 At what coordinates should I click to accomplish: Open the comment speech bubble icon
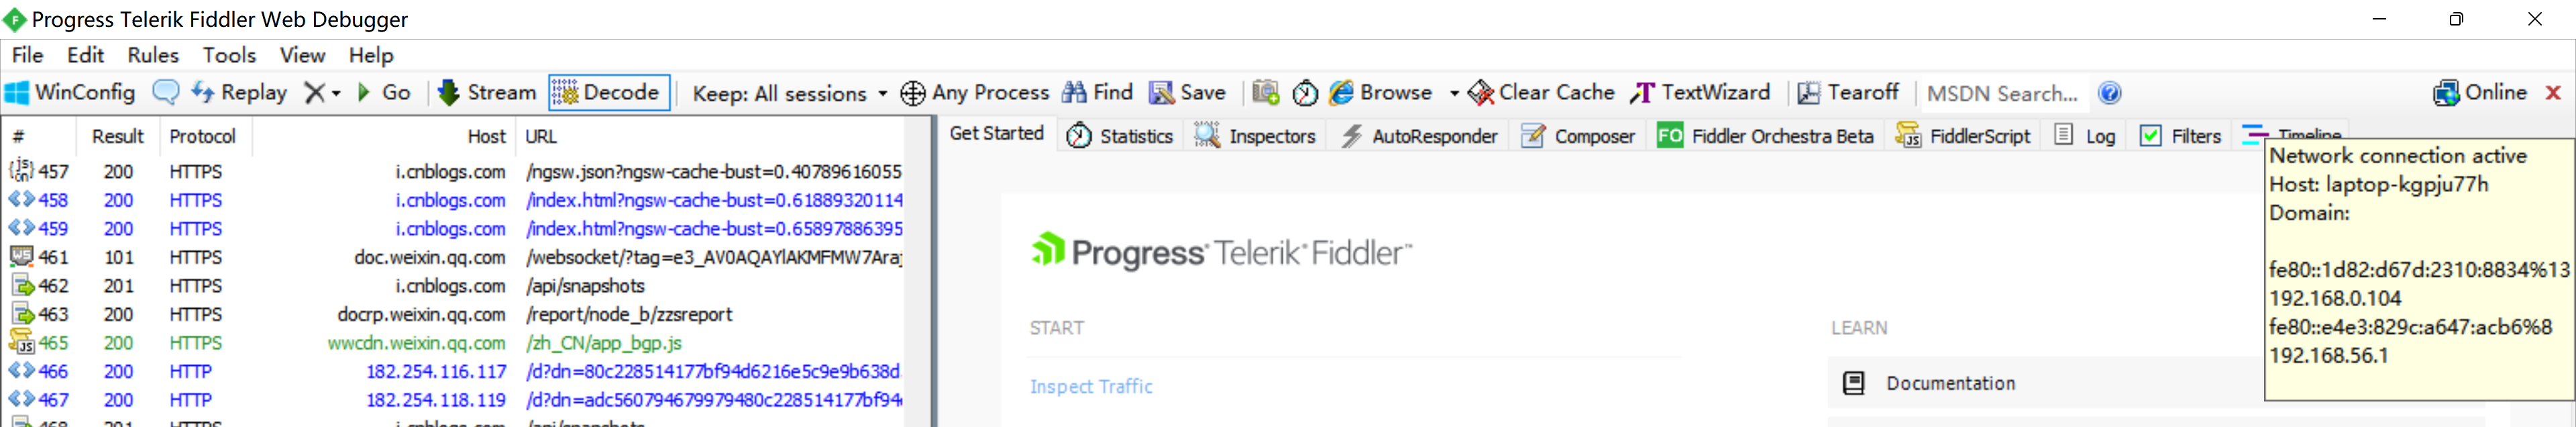coord(165,93)
